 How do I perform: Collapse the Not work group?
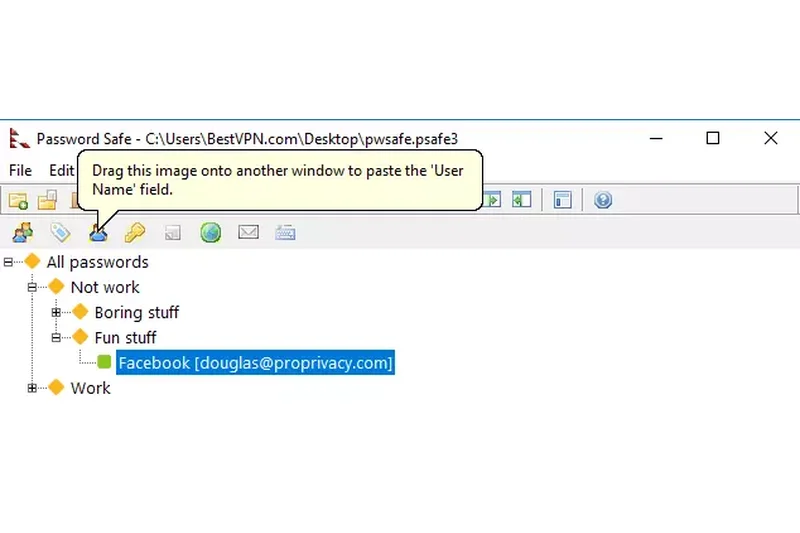tap(32, 287)
